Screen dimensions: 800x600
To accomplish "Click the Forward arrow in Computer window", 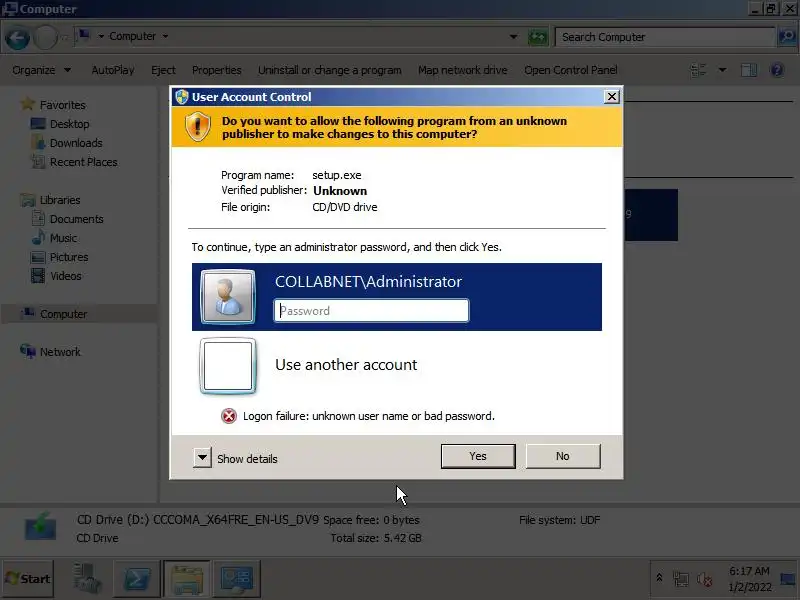I will coord(45,38).
